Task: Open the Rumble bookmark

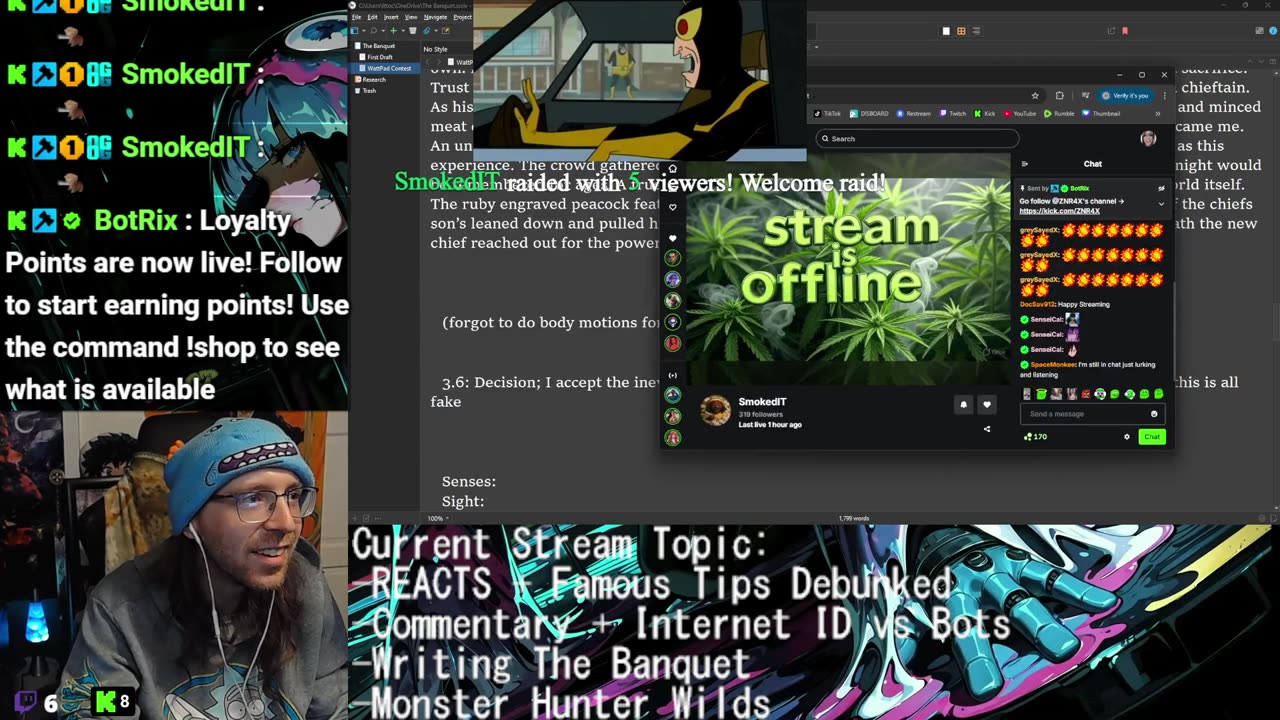Action: [x=1060, y=114]
